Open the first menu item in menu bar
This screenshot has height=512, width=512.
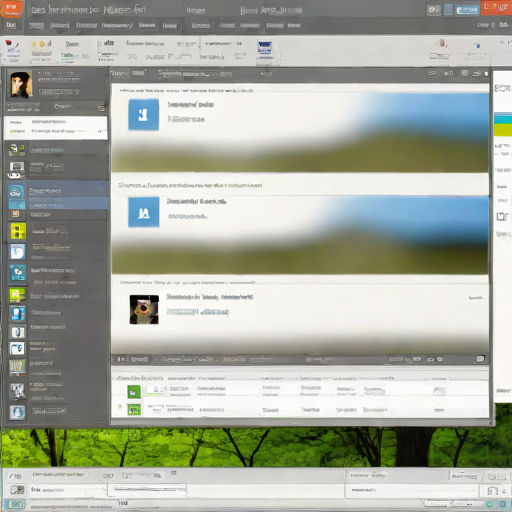pyautogui.click(x=11, y=25)
